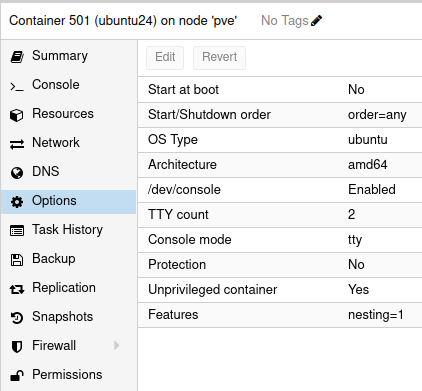Click the Snapshots history icon
The height and width of the screenshot is (391, 422).
[x=17, y=318]
